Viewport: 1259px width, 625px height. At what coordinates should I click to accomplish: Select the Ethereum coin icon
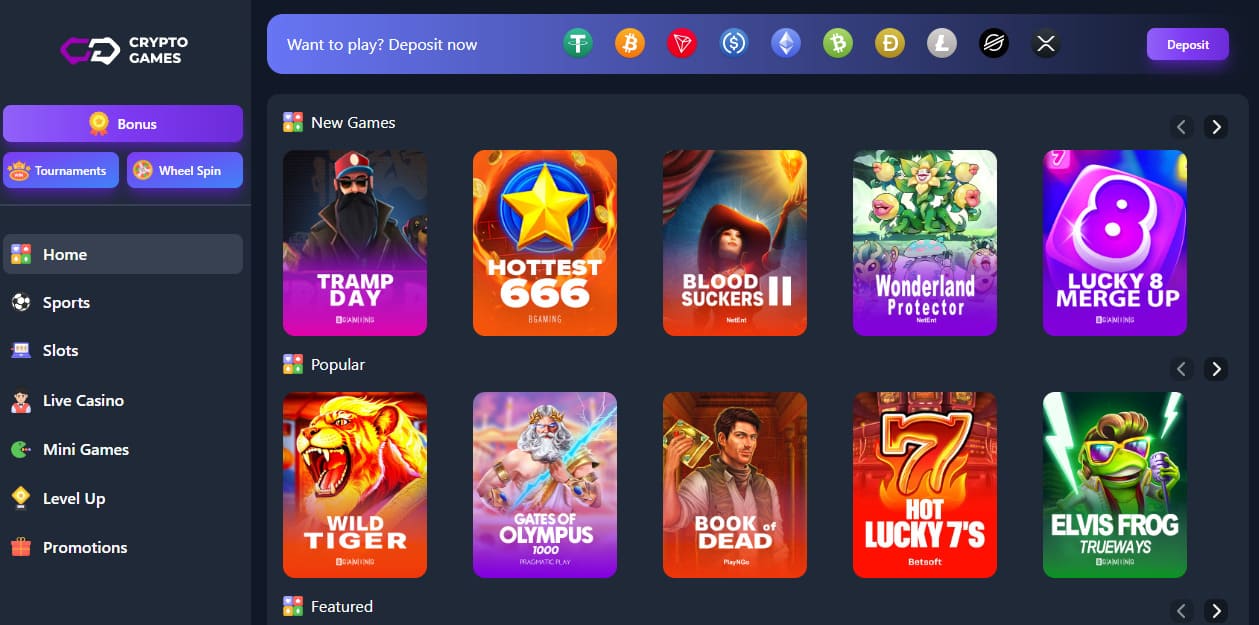pos(785,43)
